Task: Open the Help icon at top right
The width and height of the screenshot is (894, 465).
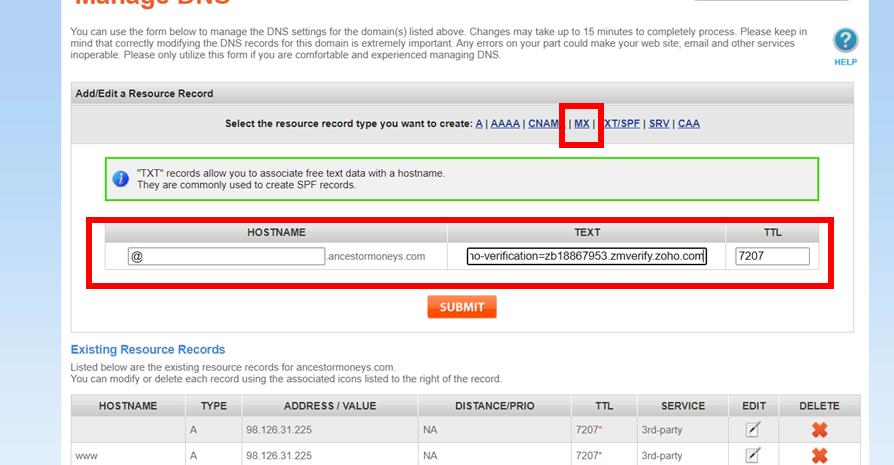Action: pos(845,41)
